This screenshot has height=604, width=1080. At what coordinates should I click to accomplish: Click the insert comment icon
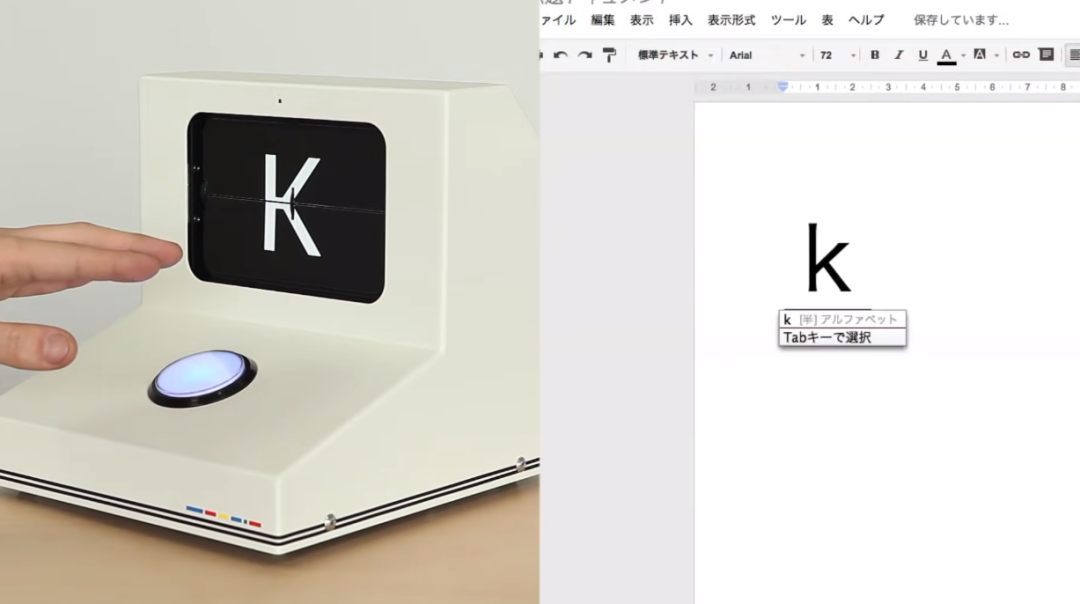coord(1046,54)
